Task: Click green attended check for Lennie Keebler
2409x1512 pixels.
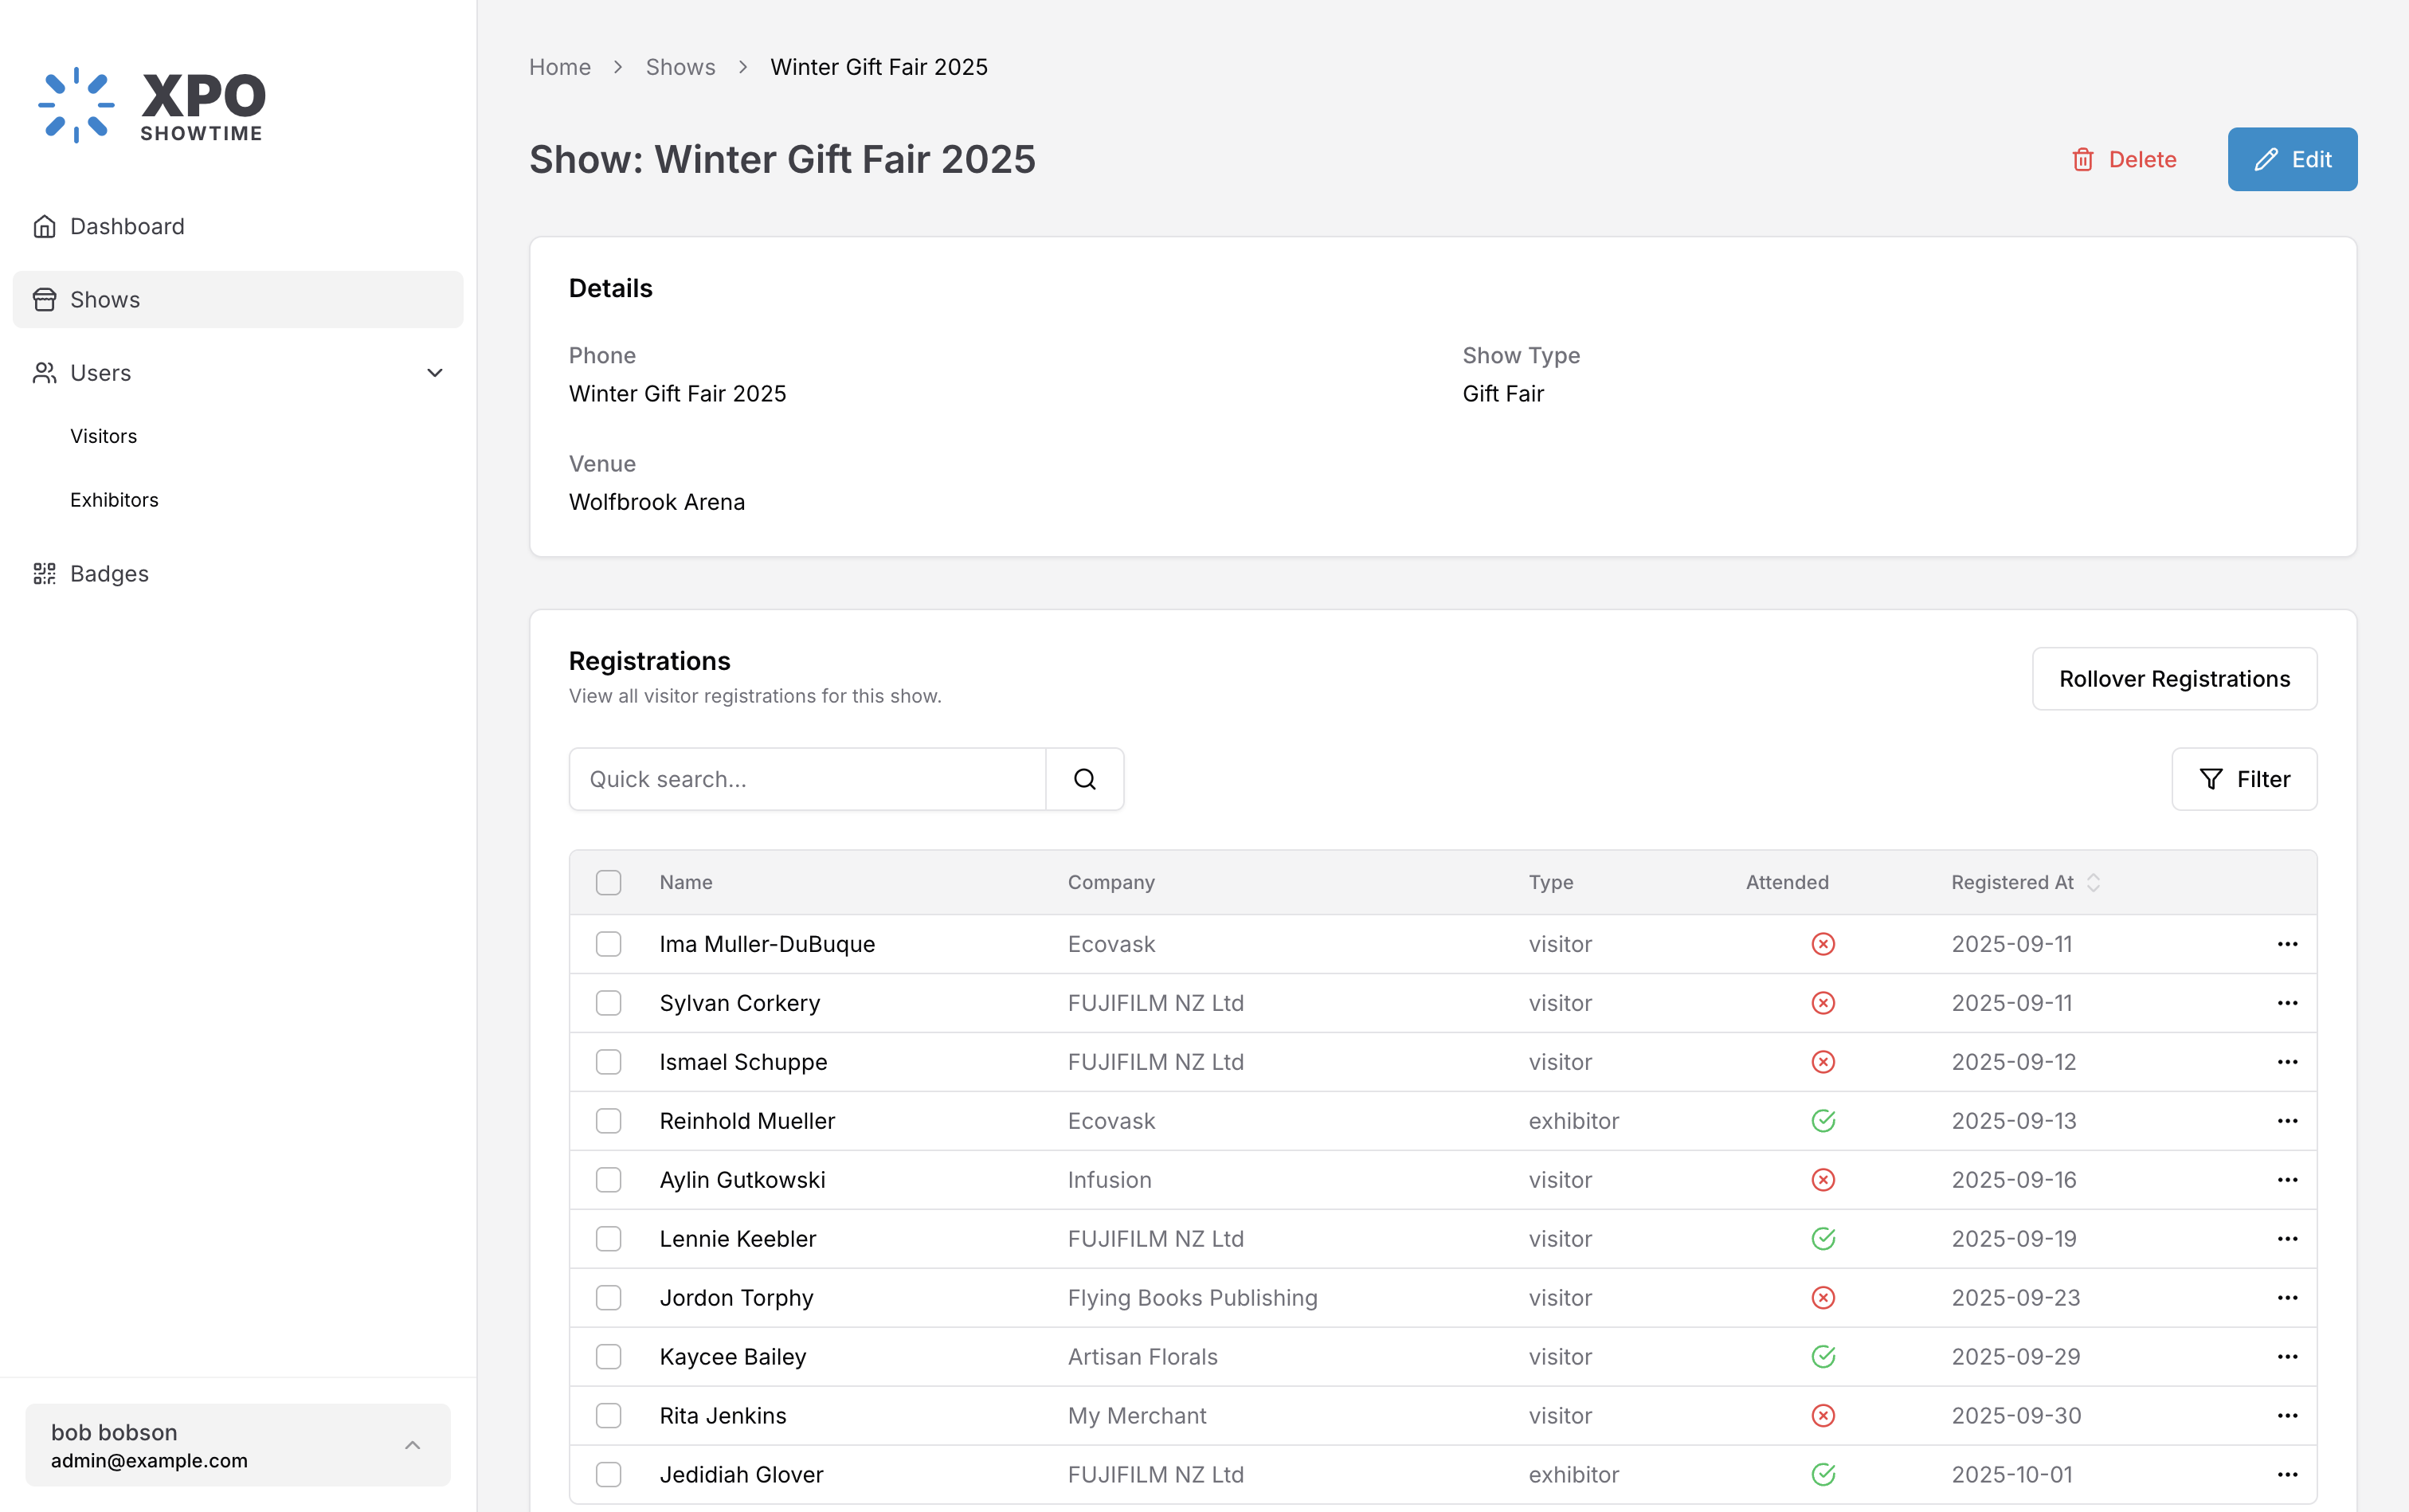Action: pyautogui.click(x=1822, y=1239)
